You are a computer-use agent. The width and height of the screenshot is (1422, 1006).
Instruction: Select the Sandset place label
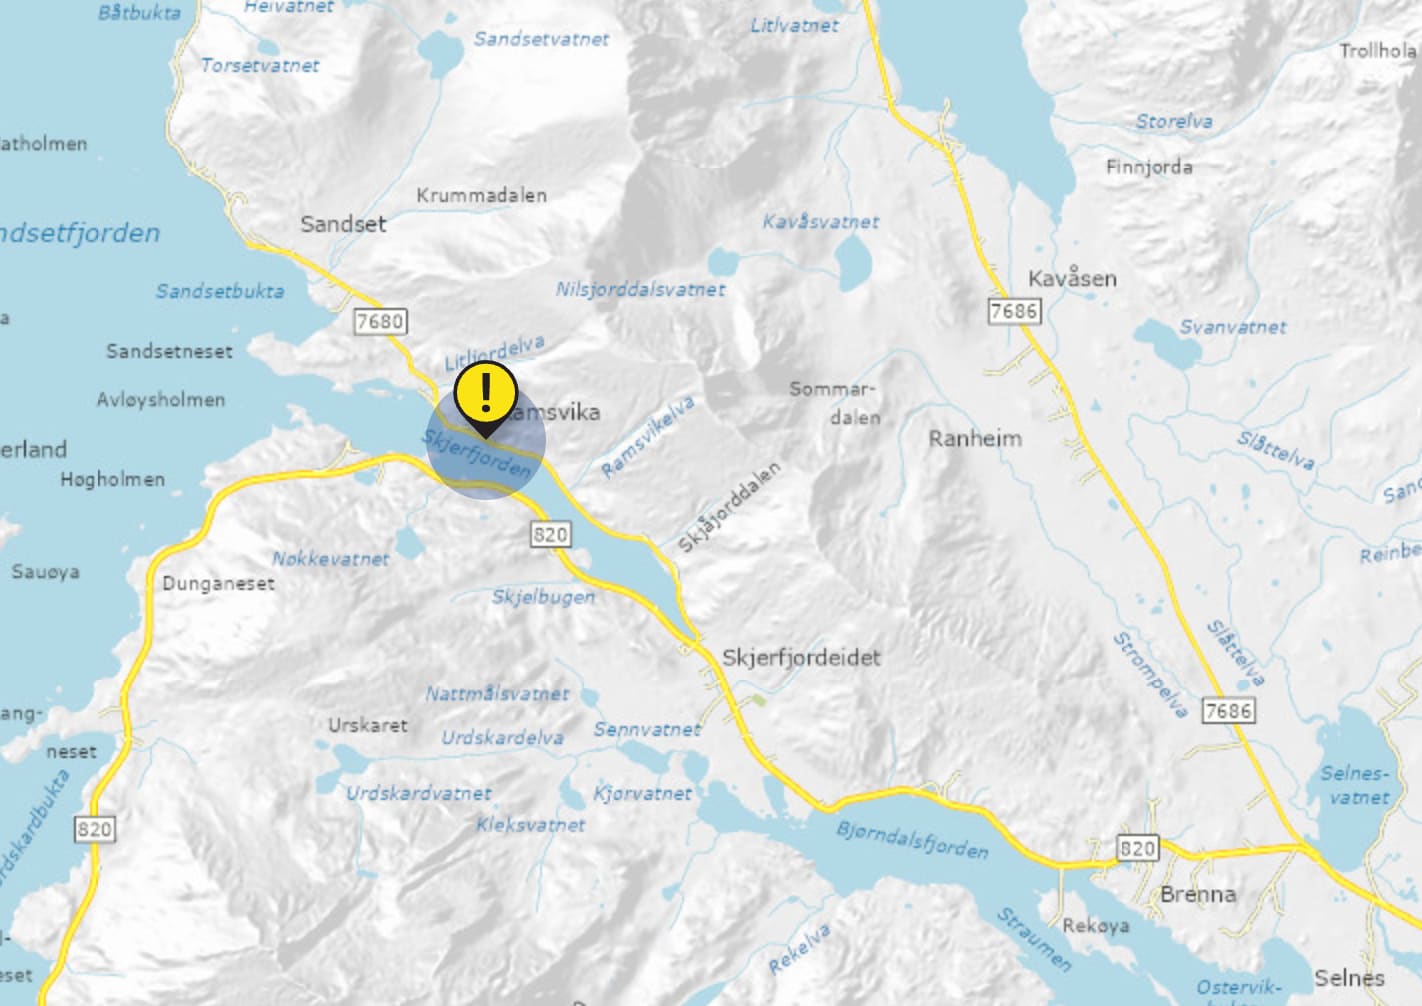(343, 224)
